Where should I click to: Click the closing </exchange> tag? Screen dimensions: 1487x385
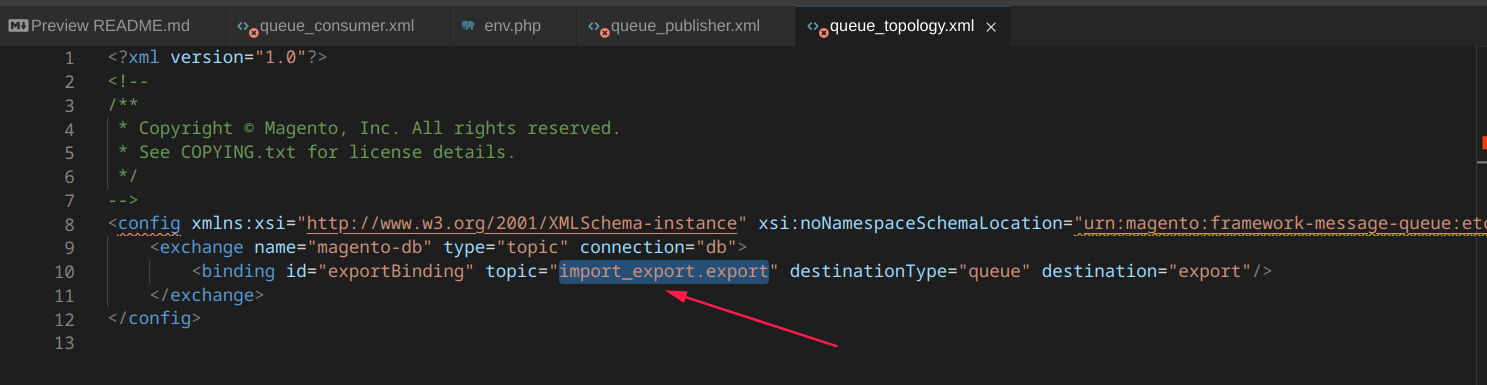206,295
